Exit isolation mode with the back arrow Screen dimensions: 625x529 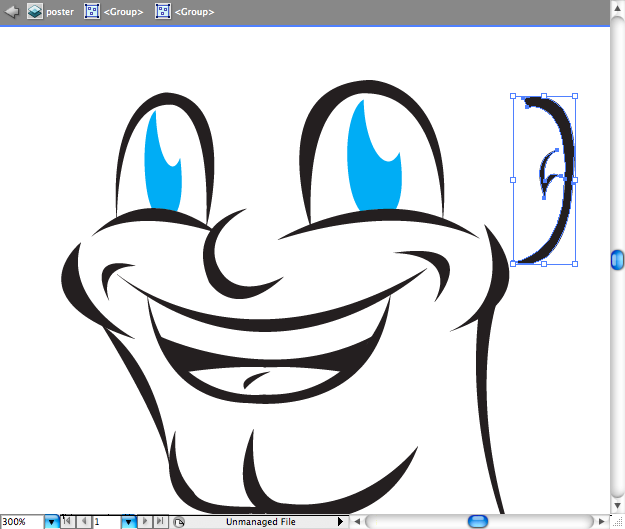(x=12, y=11)
